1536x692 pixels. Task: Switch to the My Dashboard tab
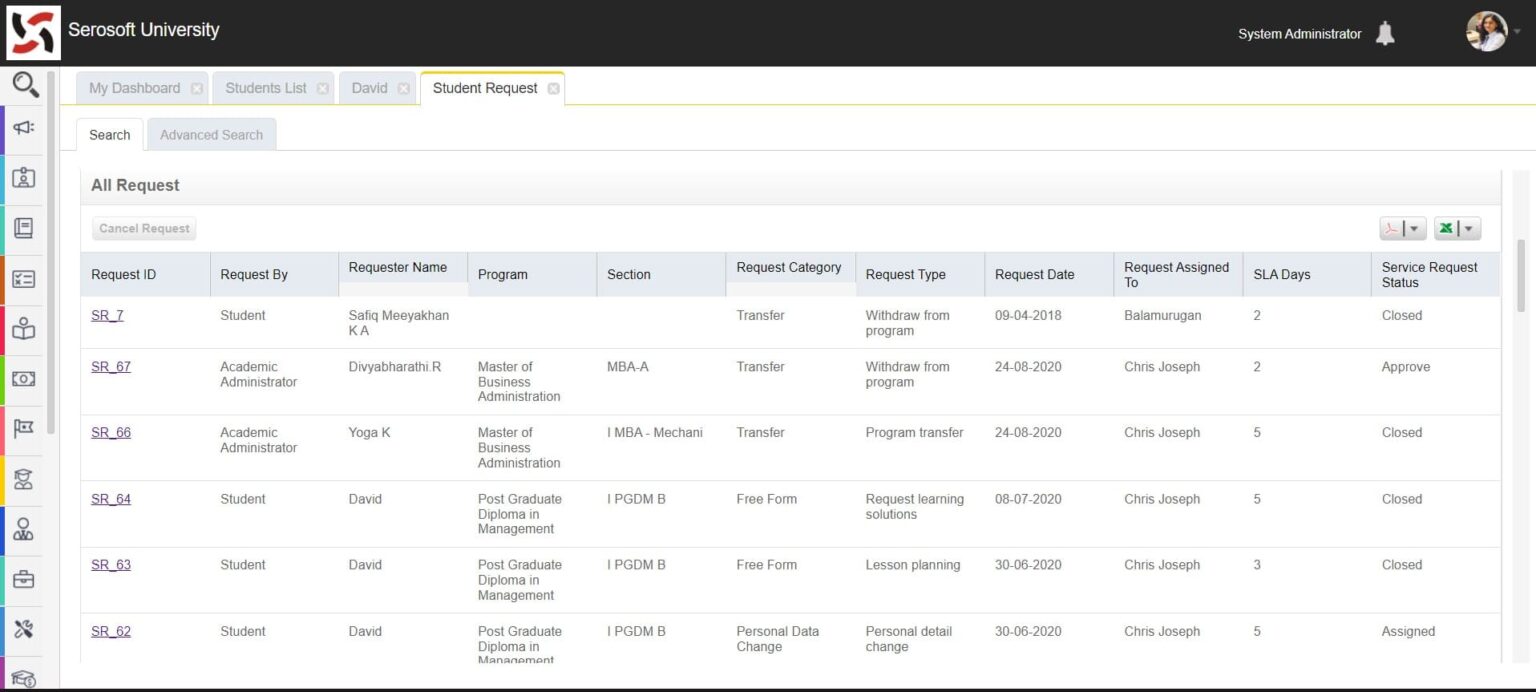coord(132,88)
